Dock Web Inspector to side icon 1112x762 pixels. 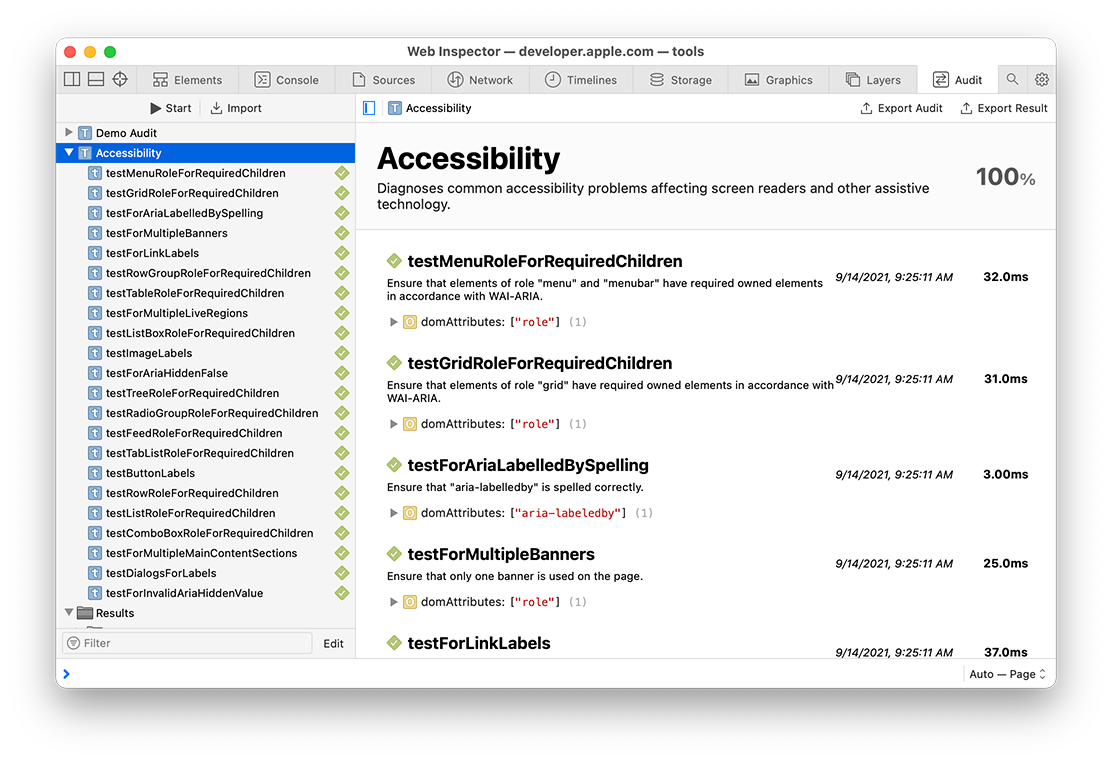coord(72,80)
